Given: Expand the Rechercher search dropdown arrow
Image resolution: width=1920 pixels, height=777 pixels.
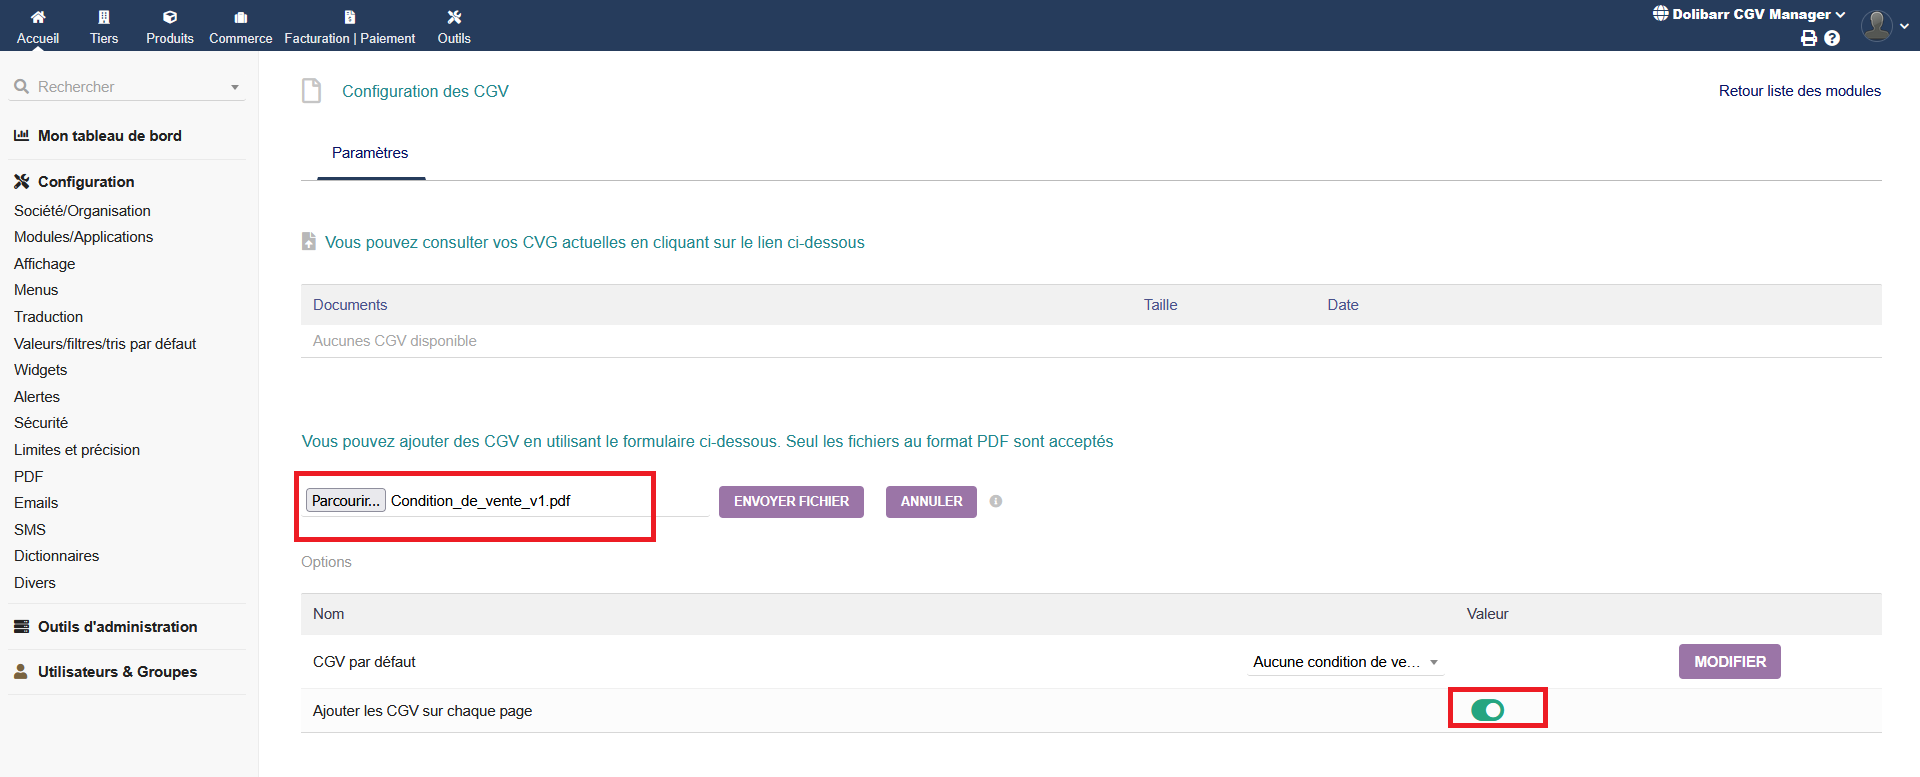Looking at the screenshot, I should (235, 88).
